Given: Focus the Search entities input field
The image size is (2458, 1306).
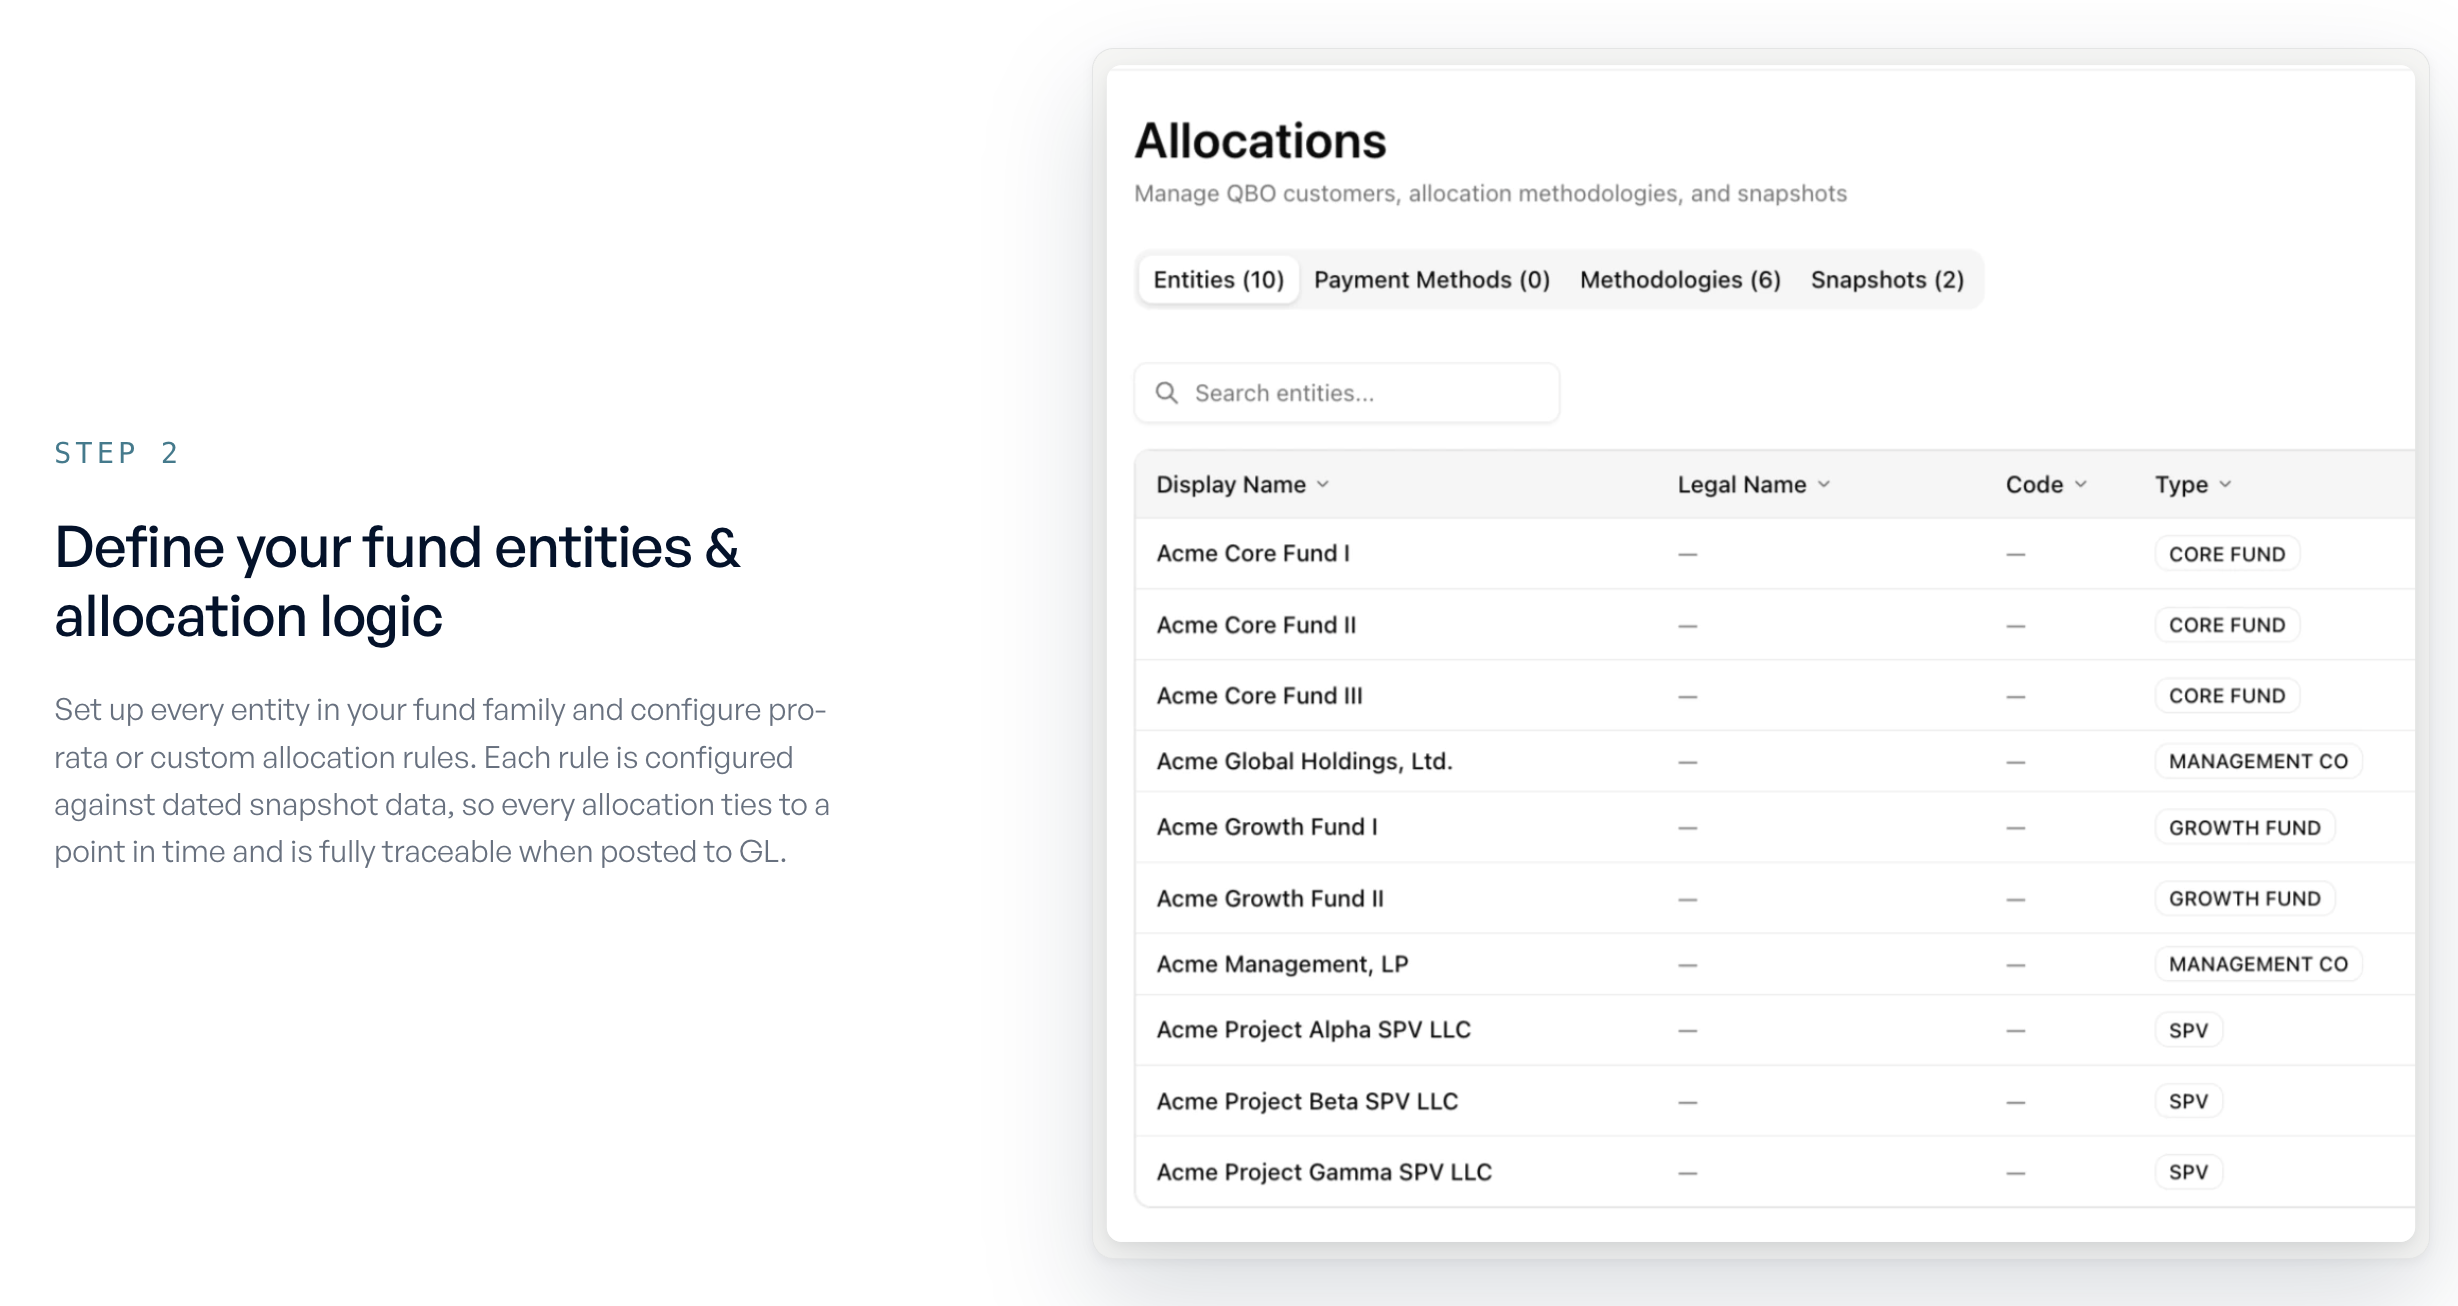Looking at the screenshot, I should click(x=1346, y=393).
